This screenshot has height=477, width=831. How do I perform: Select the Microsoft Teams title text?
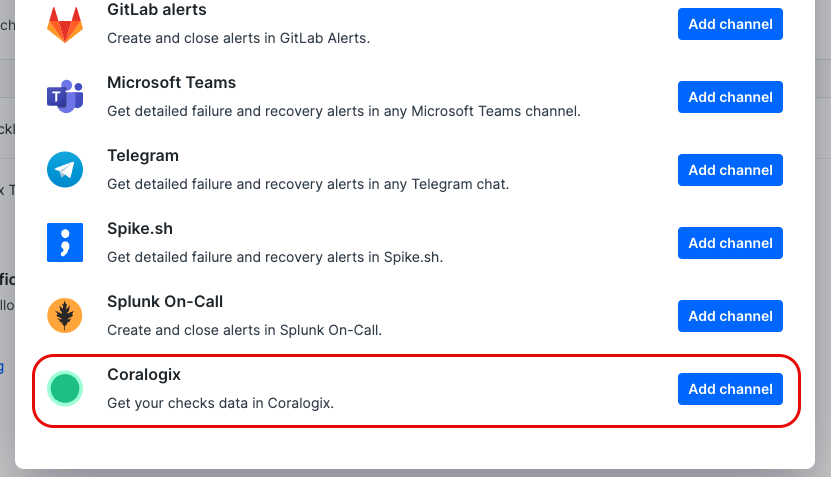[x=171, y=83]
